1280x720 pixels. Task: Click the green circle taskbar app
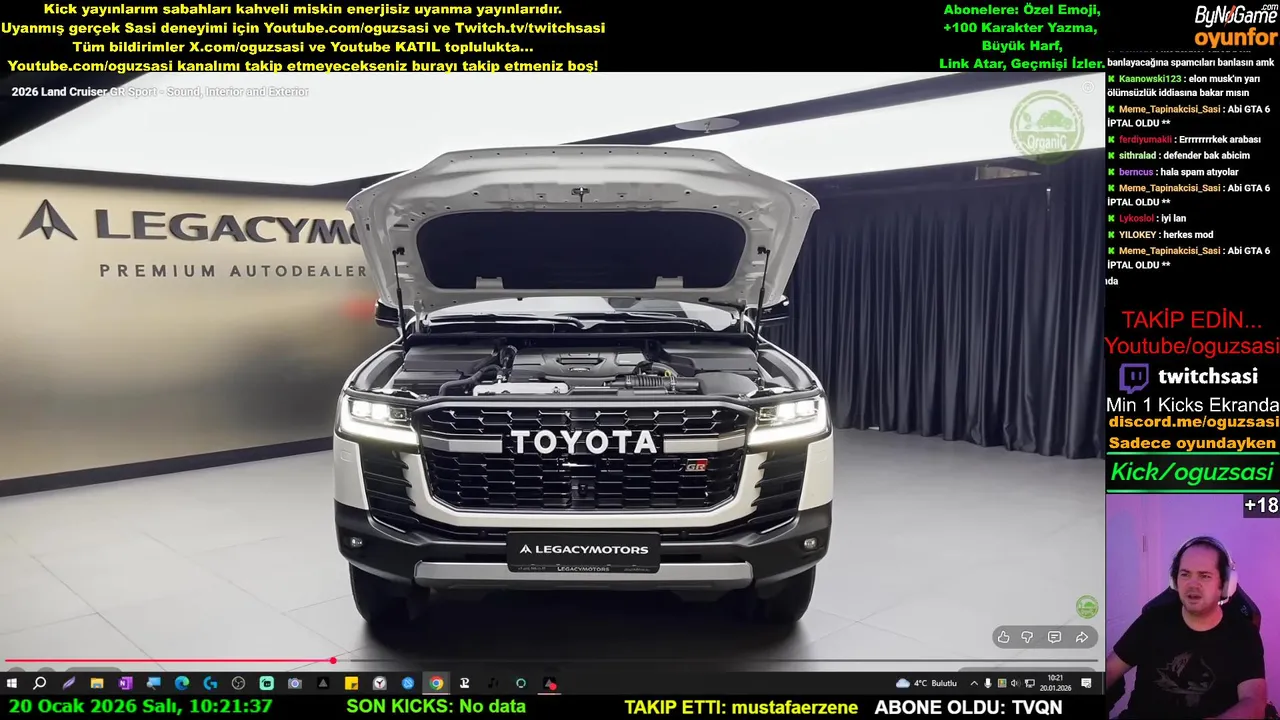(521, 684)
